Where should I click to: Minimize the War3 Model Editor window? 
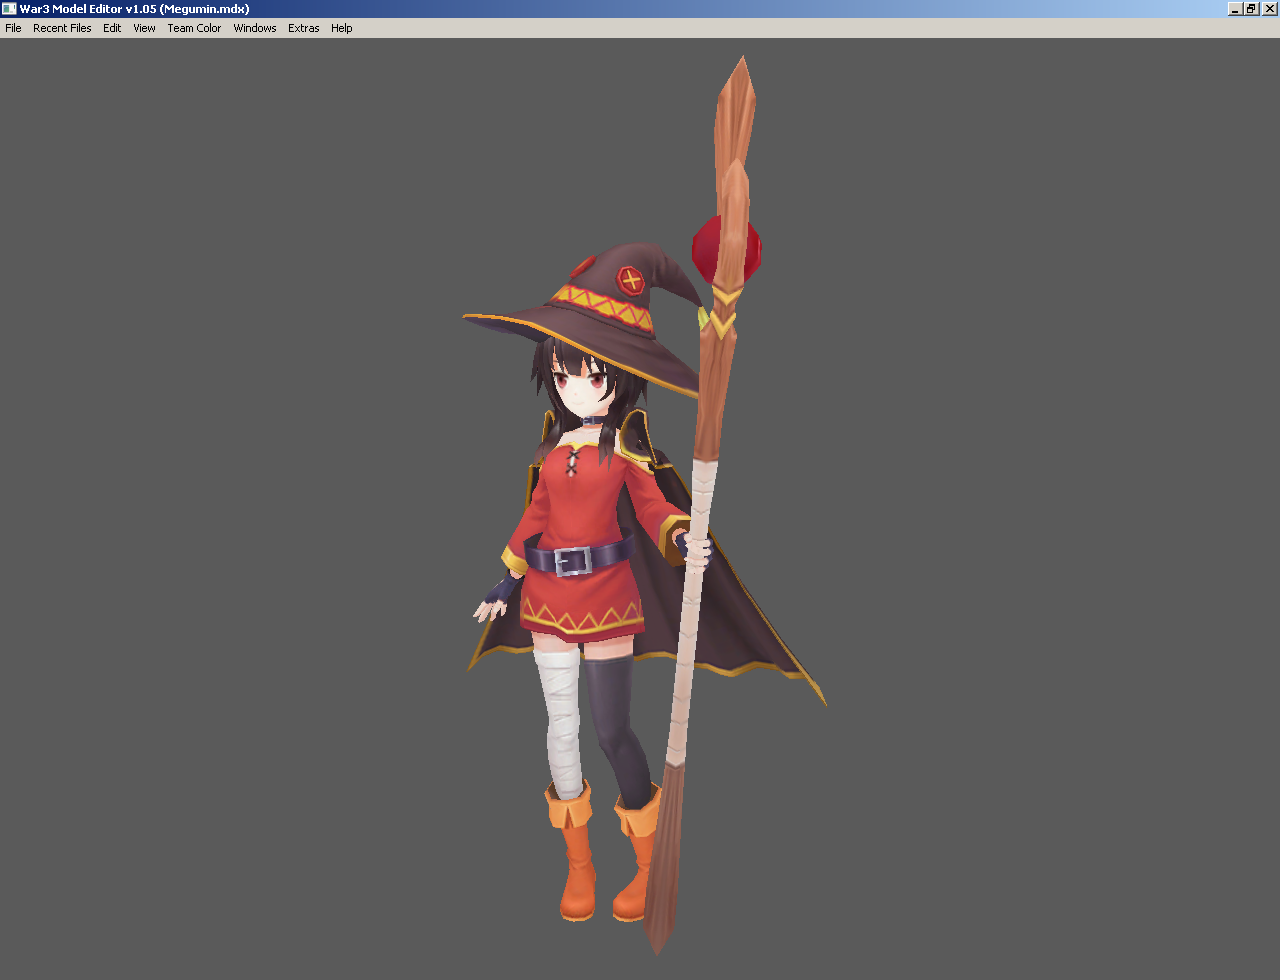pyautogui.click(x=1235, y=9)
